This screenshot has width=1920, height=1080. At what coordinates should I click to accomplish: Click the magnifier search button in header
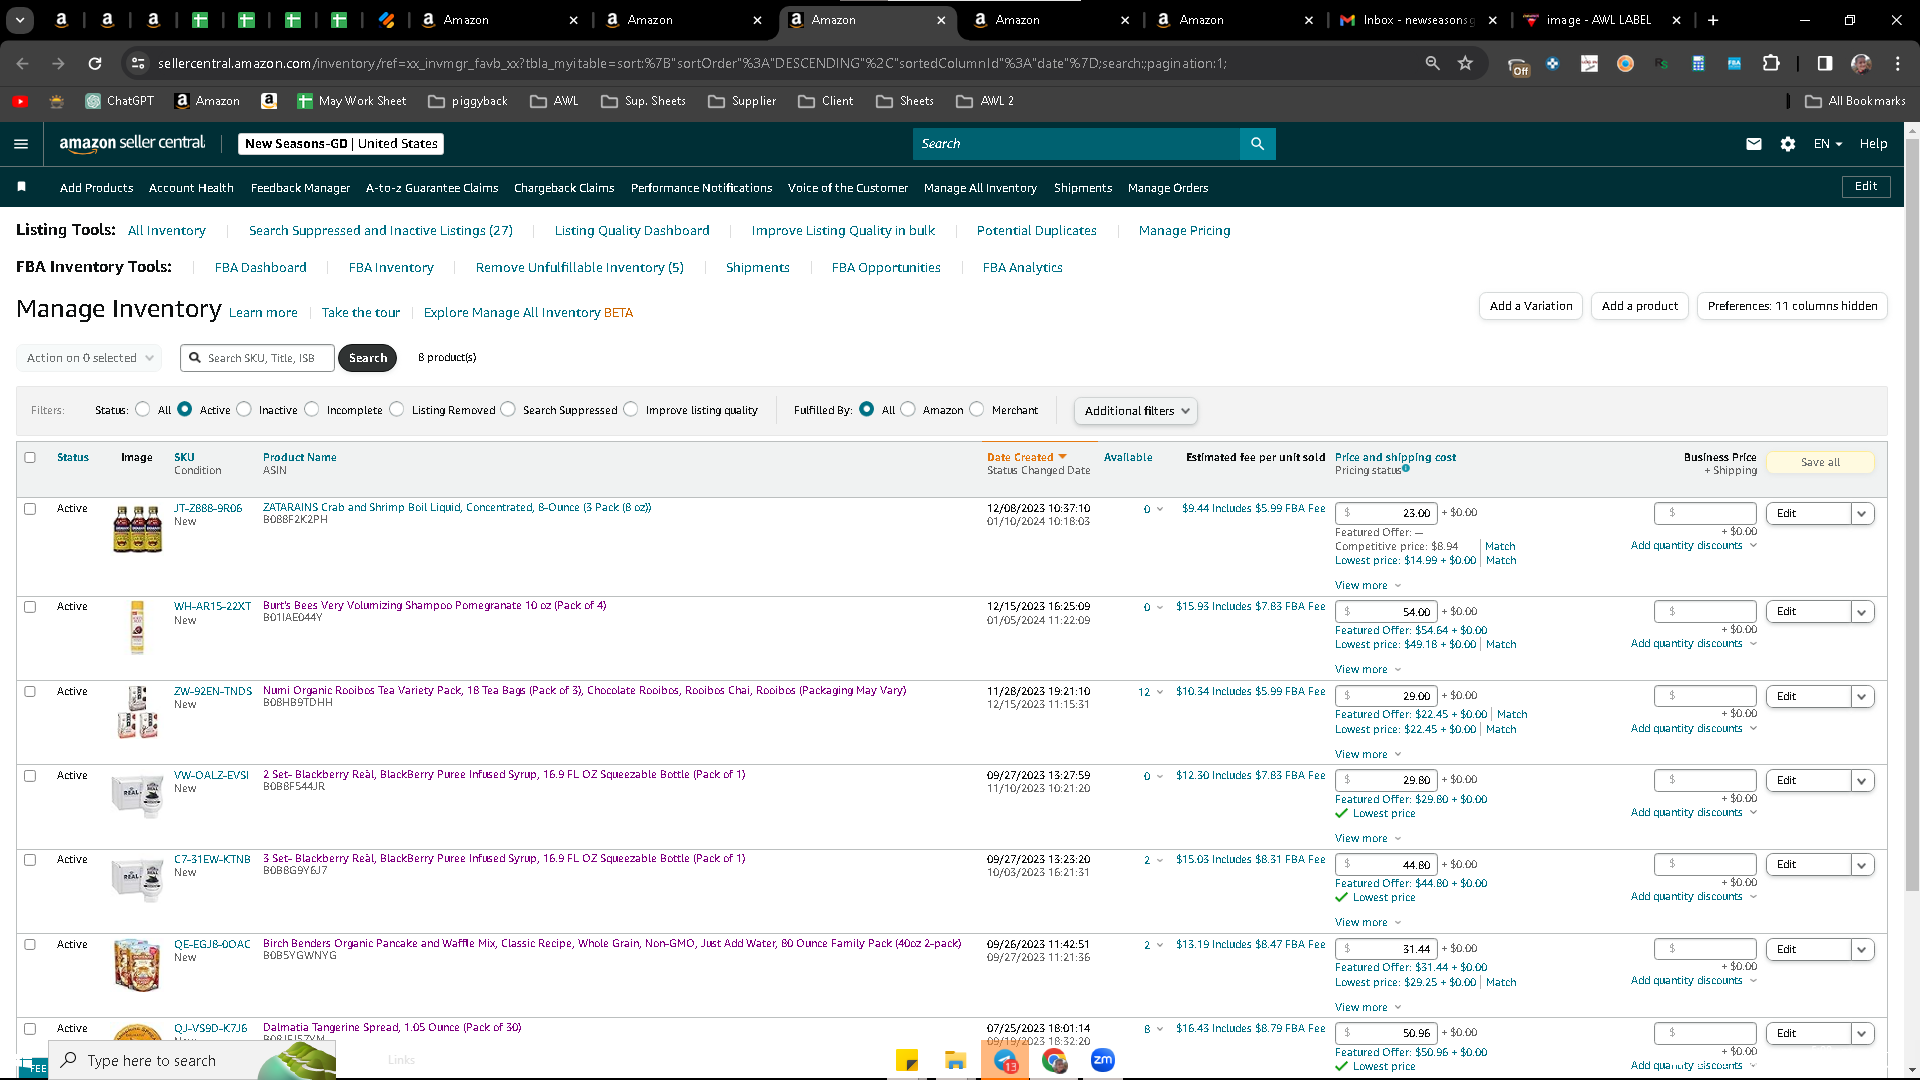click(x=1257, y=144)
